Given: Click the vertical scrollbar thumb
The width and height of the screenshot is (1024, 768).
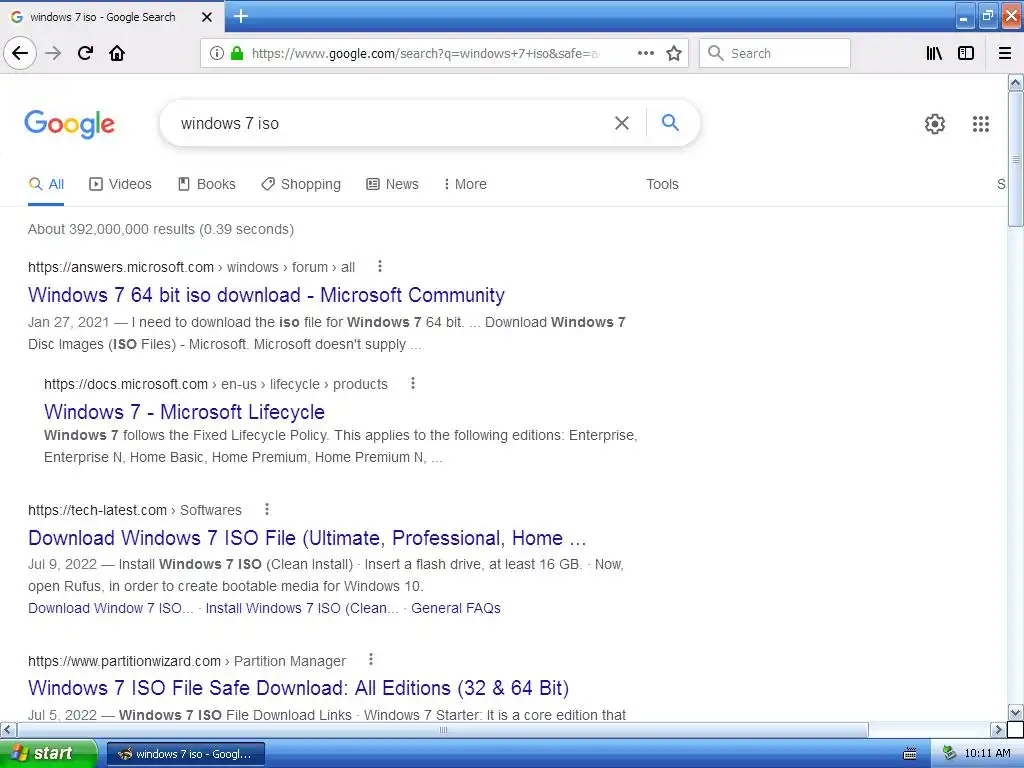Looking at the screenshot, I should pyautogui.click(x=1015, y=159).
